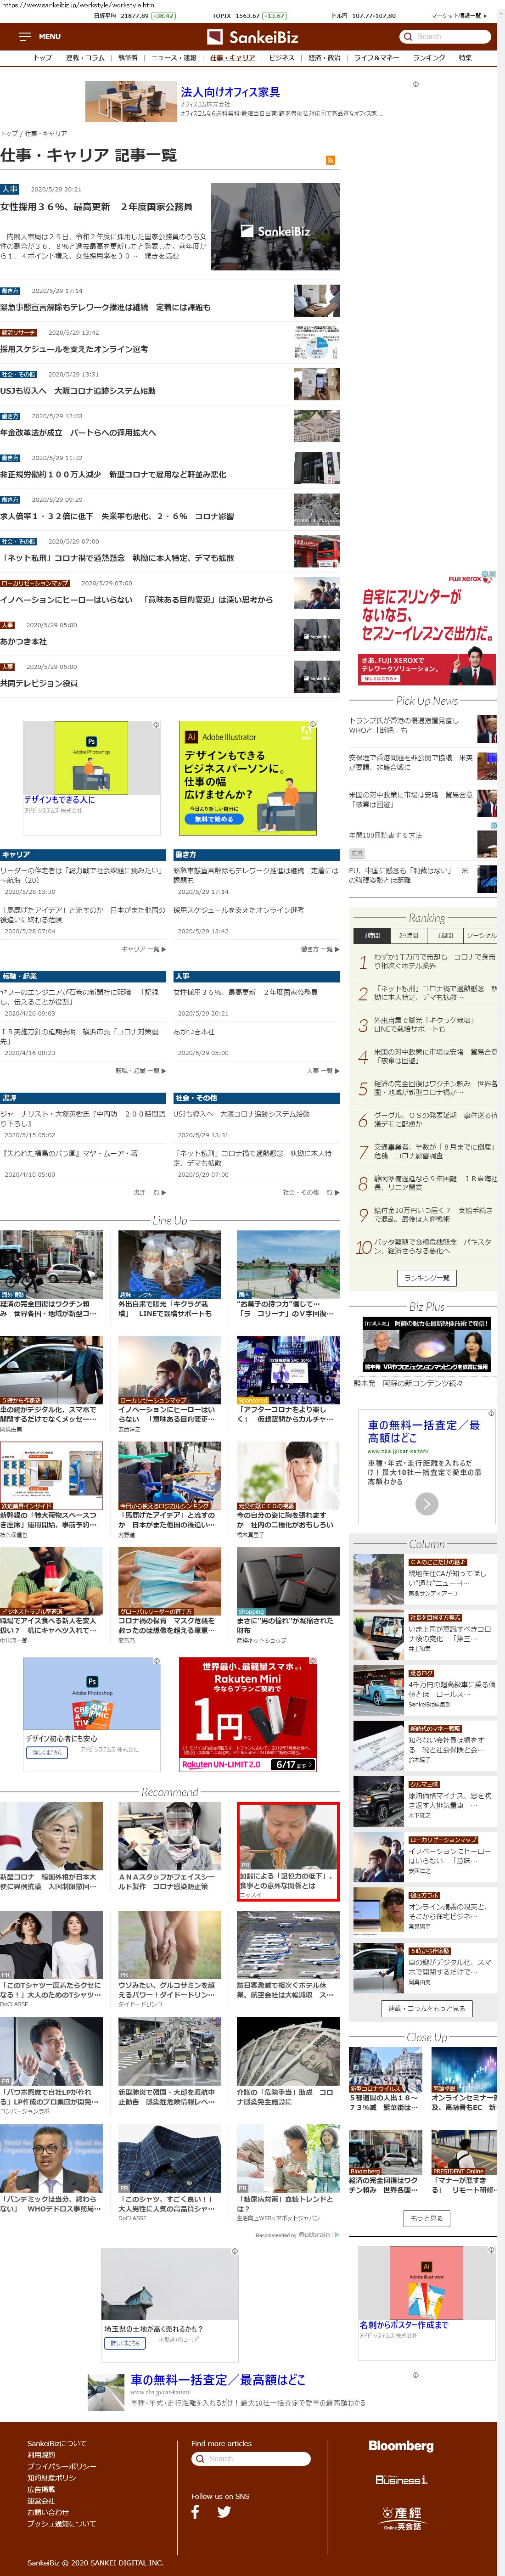
Task: Expand キャリア 一覧 list link
Action: (x=143, y=949)
